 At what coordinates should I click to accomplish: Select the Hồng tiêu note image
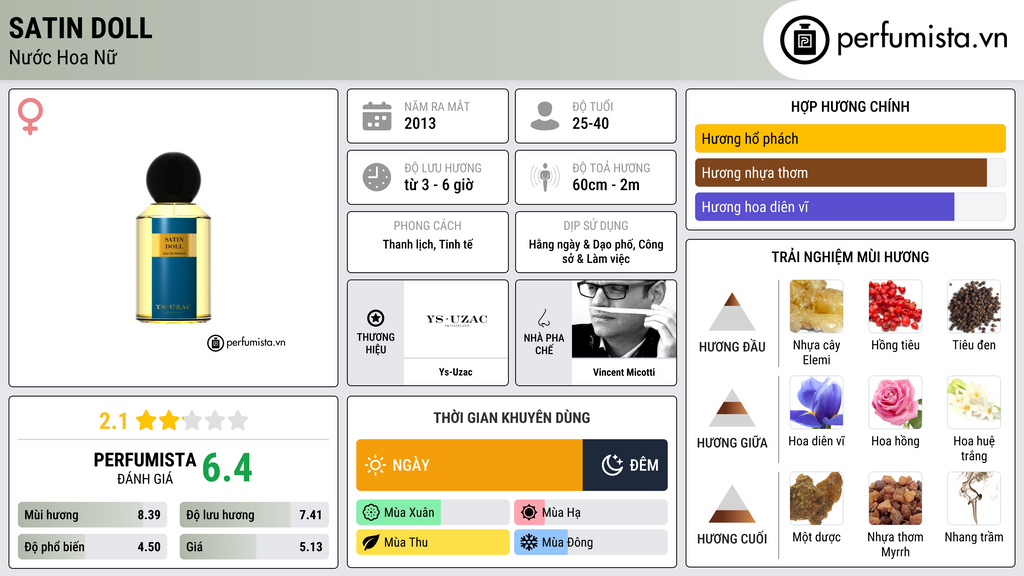coord(895,306)
